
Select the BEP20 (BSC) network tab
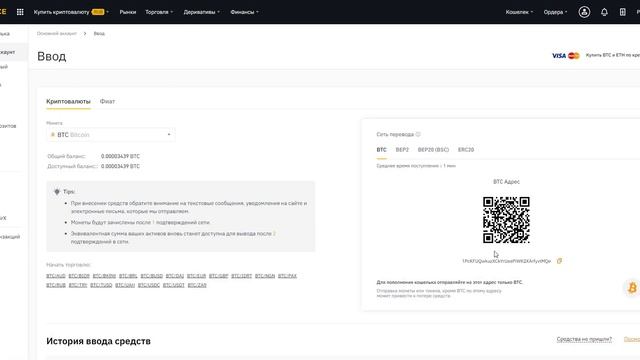(433, 150)
